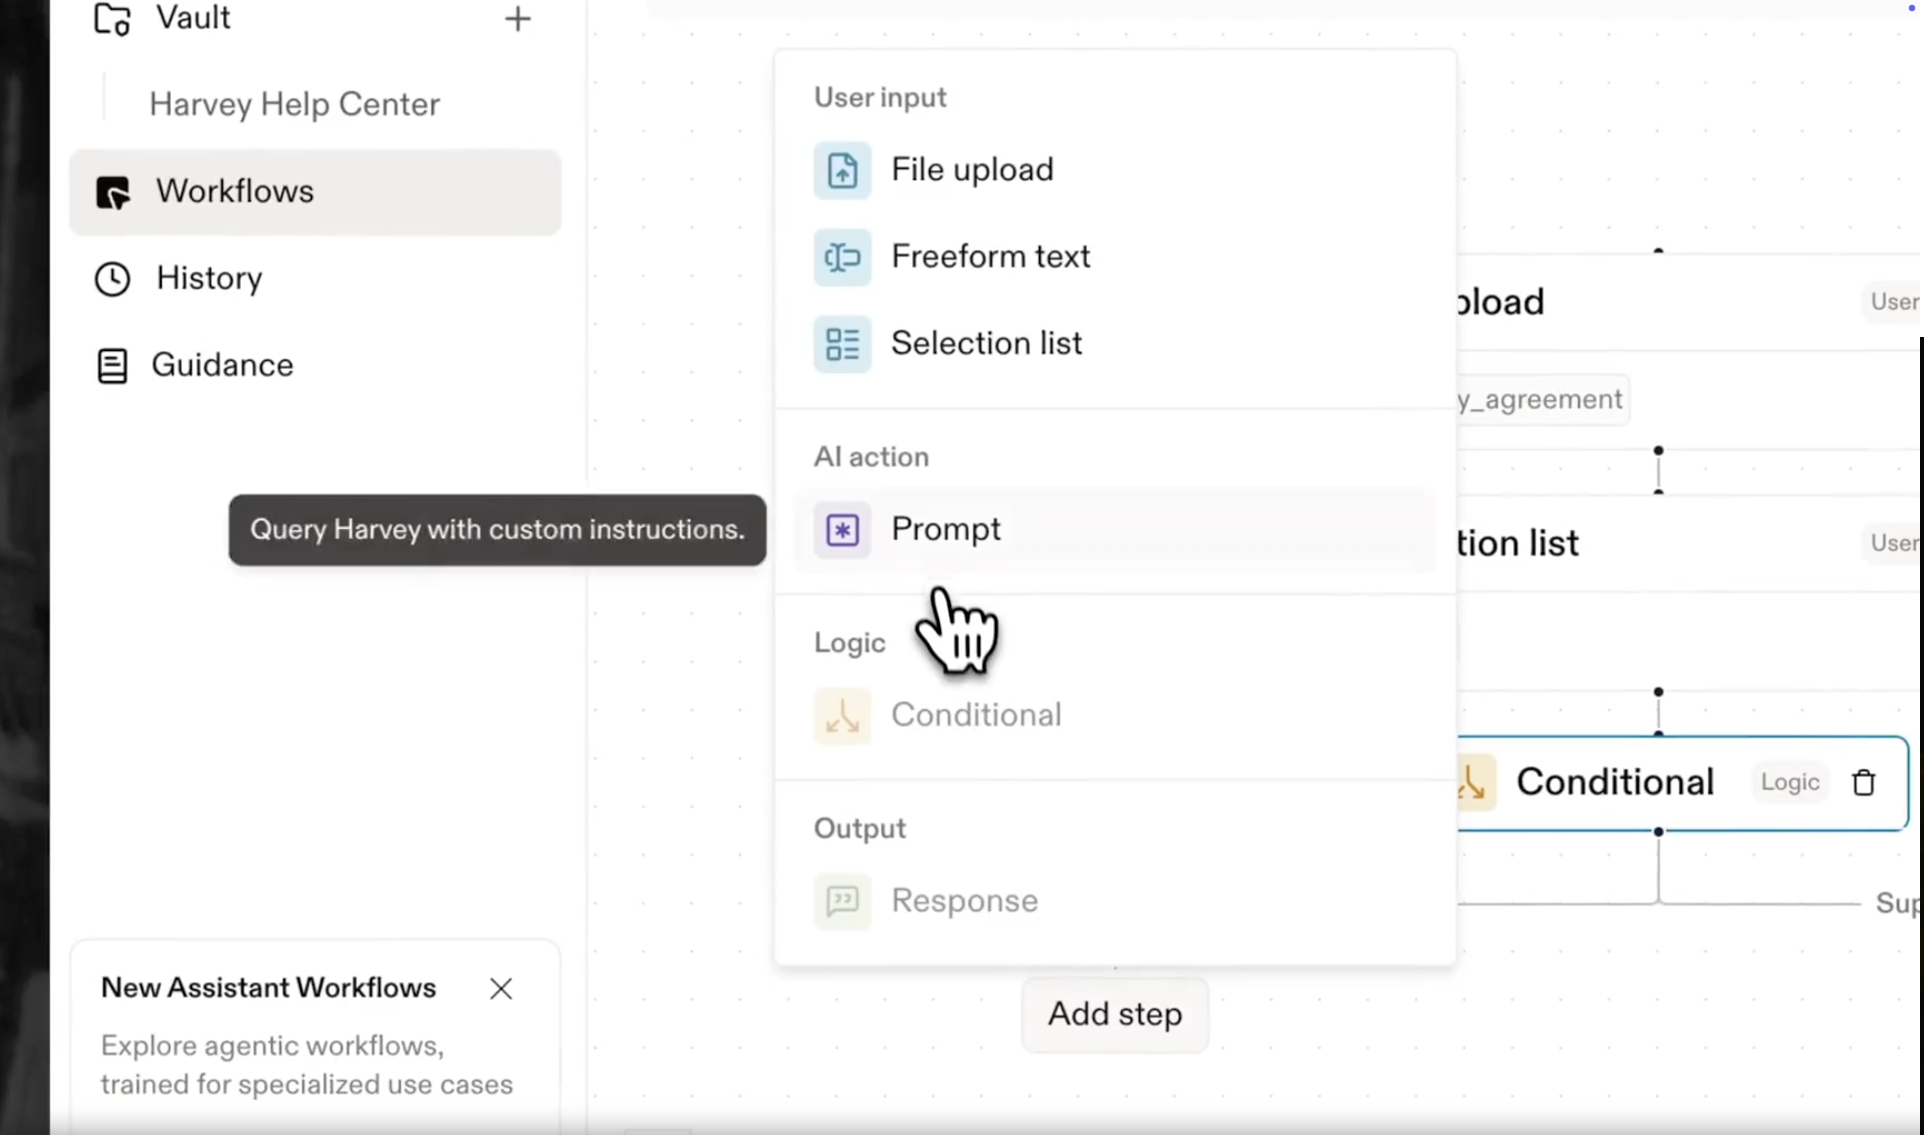This screenshot has height=1135, width=1924.
Task: Dismiss the New Assistant Workflows card
Action: 501,988
